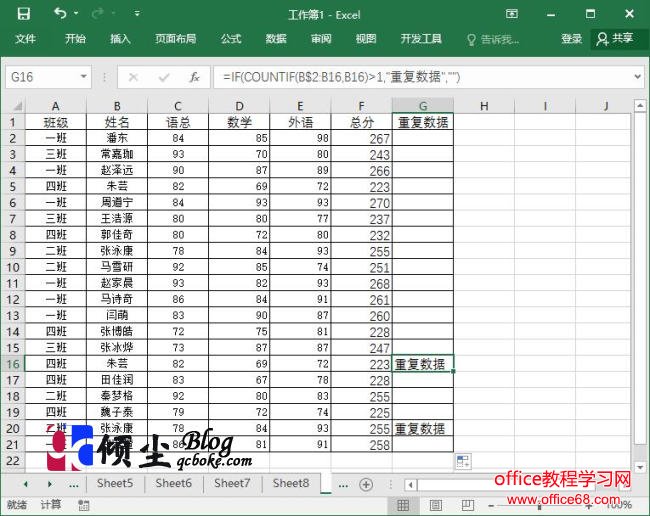Switch to the 开始 ribbon tab
Screen dimensions: 650x516
click(75, 39)
